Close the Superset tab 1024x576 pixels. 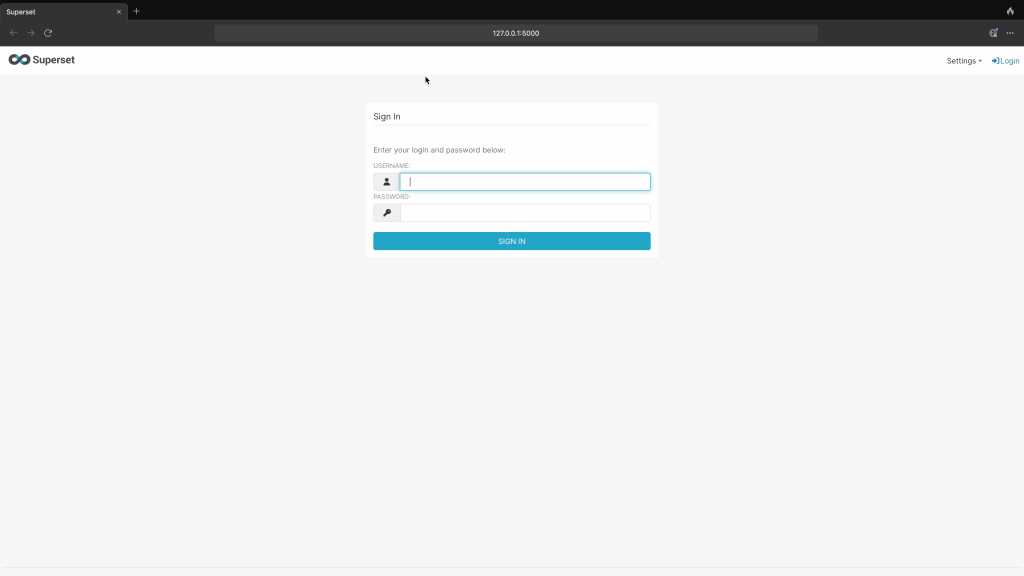118,12
